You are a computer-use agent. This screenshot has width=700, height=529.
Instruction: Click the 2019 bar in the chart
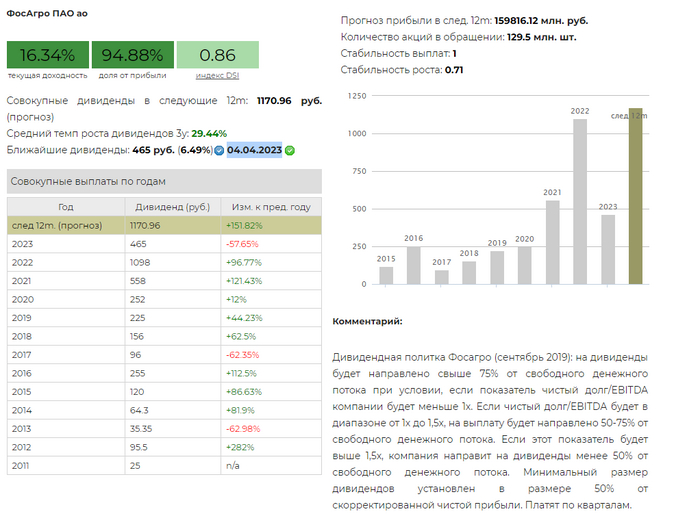(497, 267)
